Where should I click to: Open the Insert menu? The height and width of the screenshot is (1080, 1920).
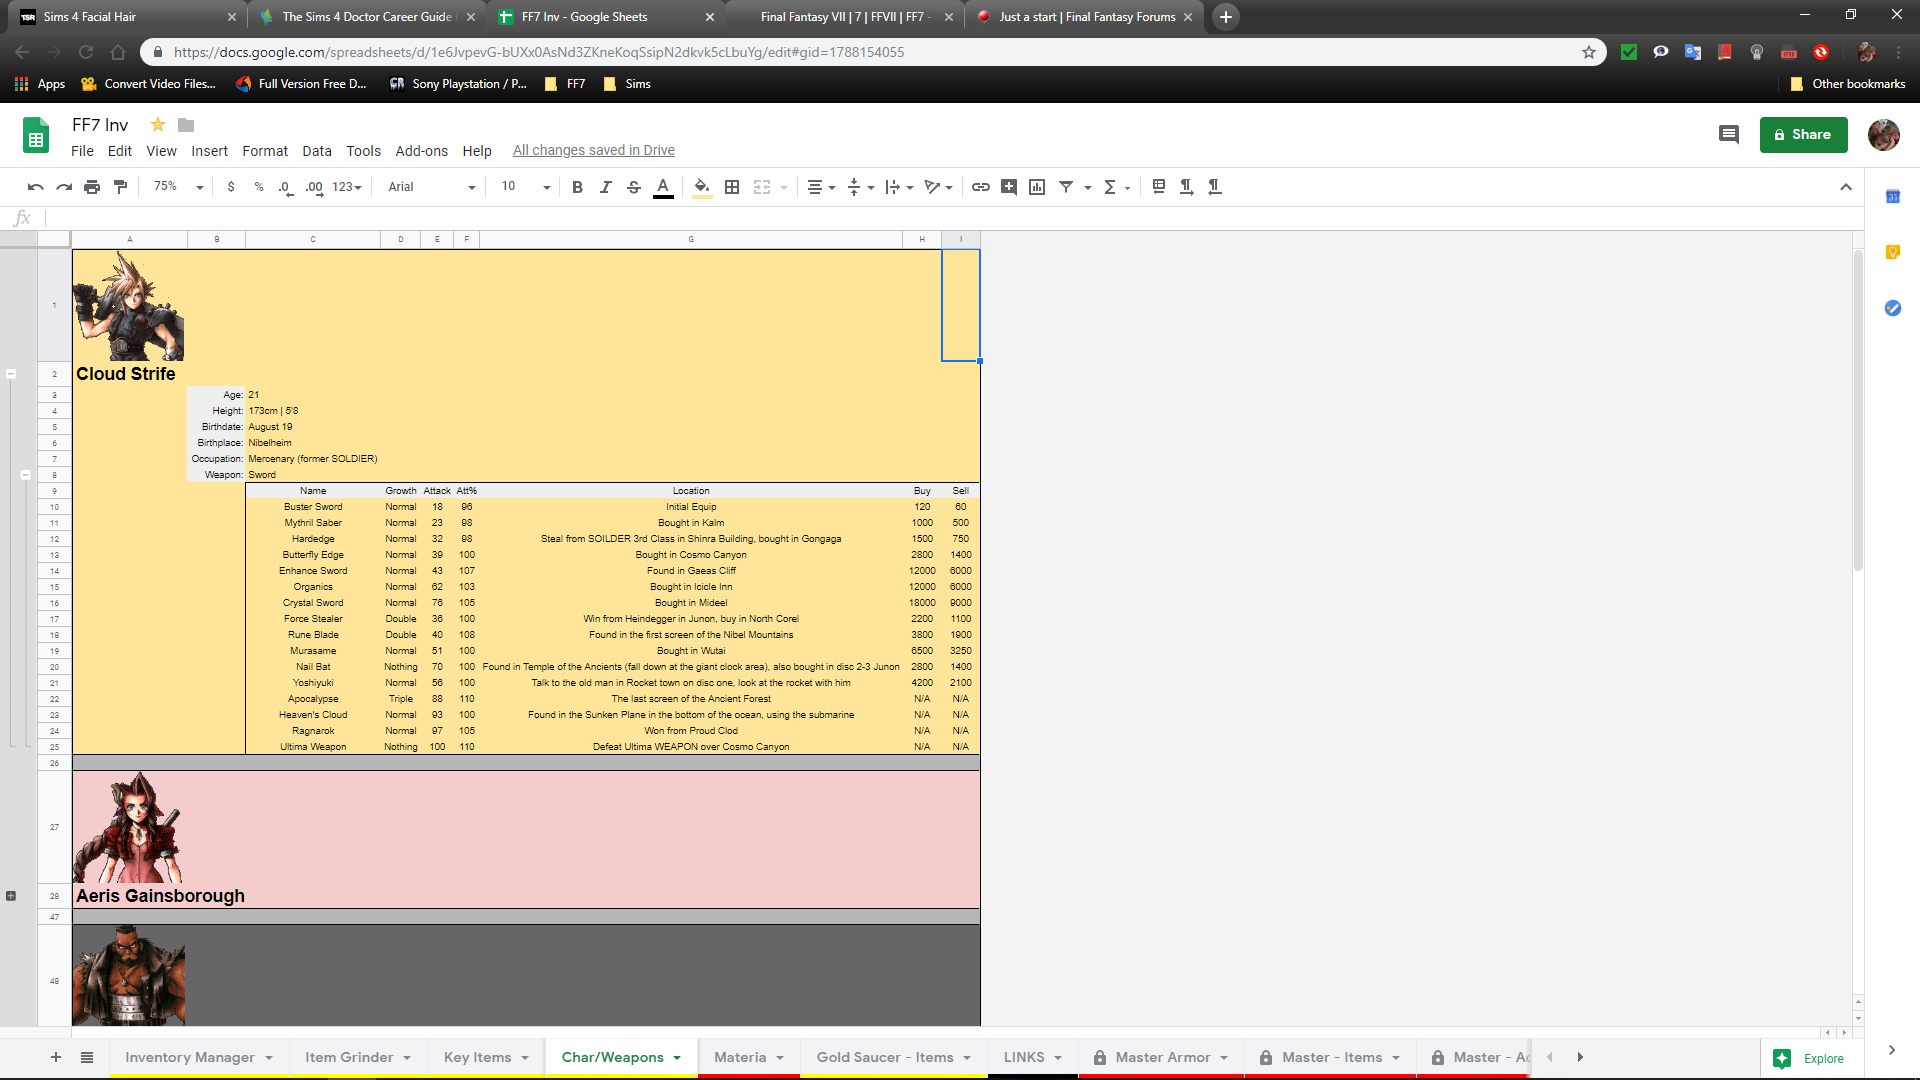click(x=209, y=151)
